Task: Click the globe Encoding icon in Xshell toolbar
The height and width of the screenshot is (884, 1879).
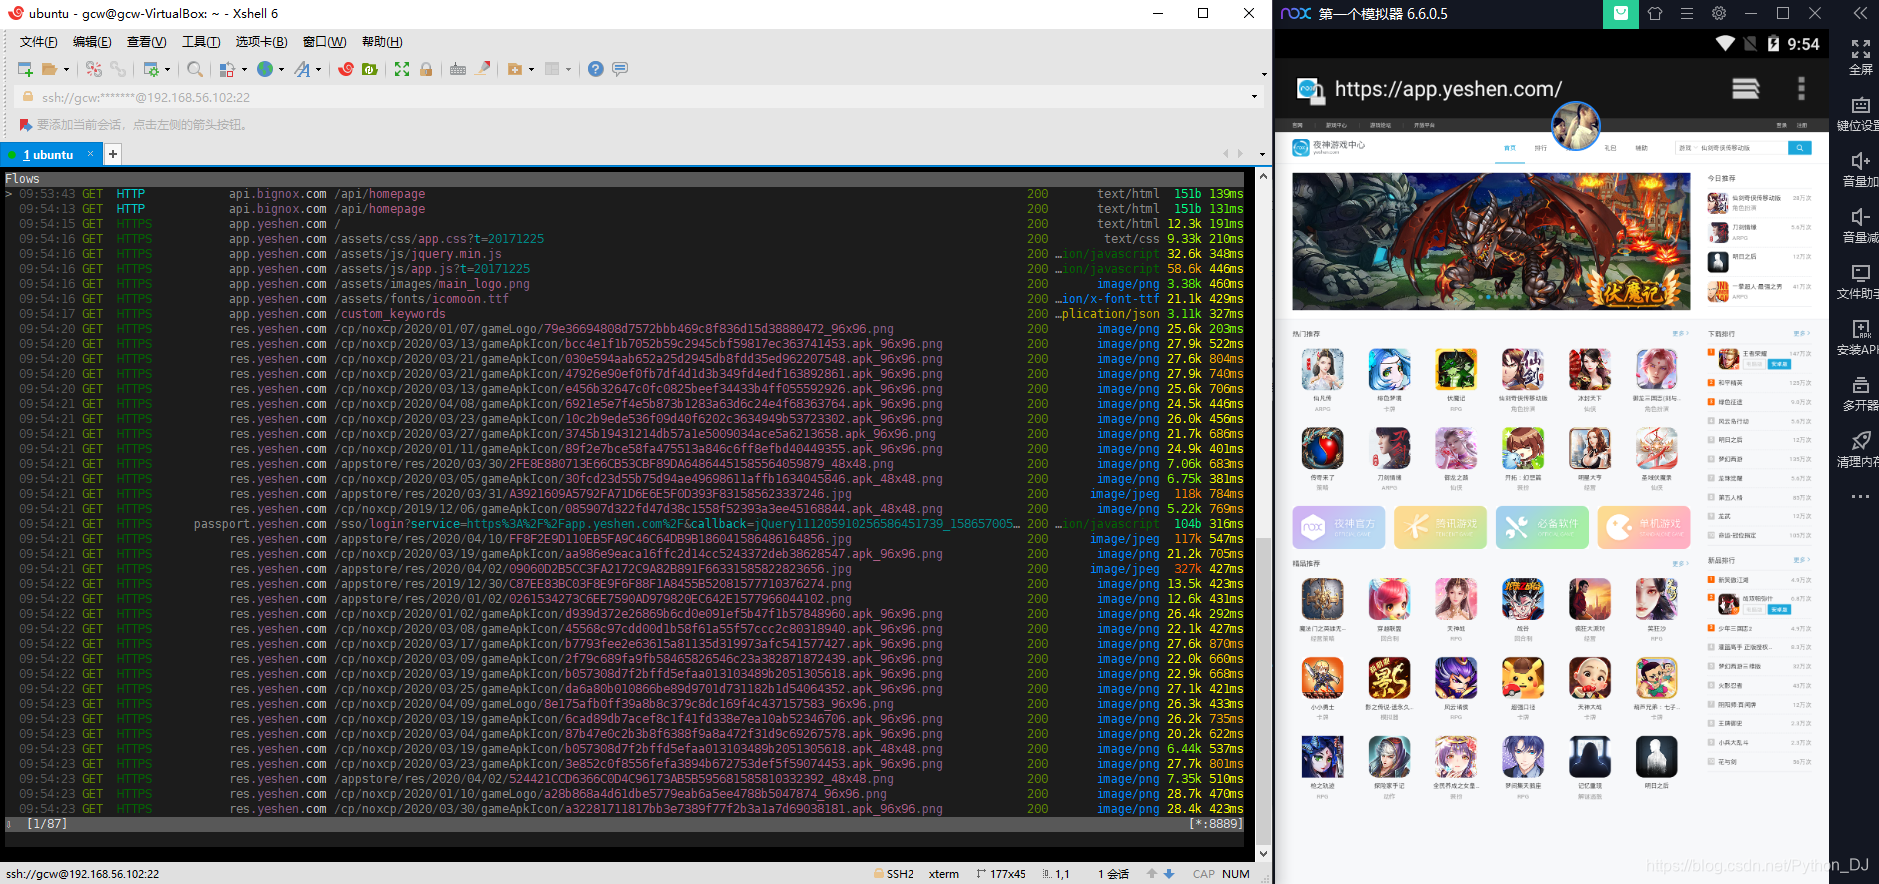Action: tap(265, 69)
